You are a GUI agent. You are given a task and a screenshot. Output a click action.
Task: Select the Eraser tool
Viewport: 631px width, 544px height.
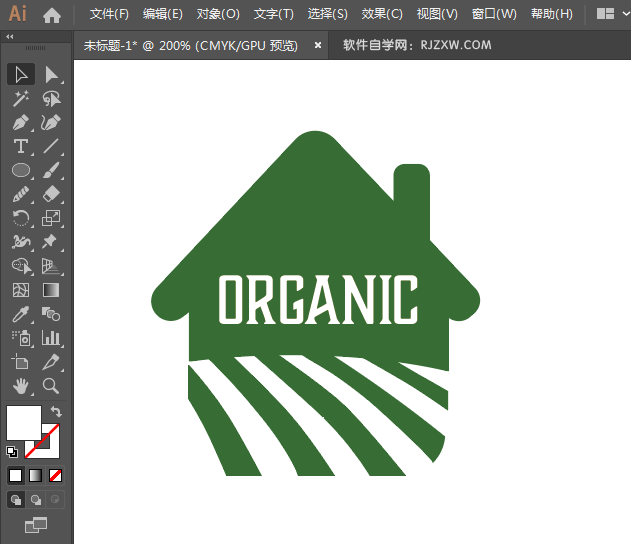coord(51,194)
